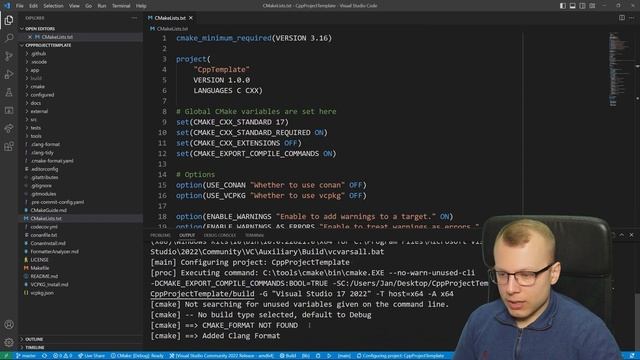Collapse the Open Editors section
Viewport: 640px width, 360px height.
pos(40,29)
